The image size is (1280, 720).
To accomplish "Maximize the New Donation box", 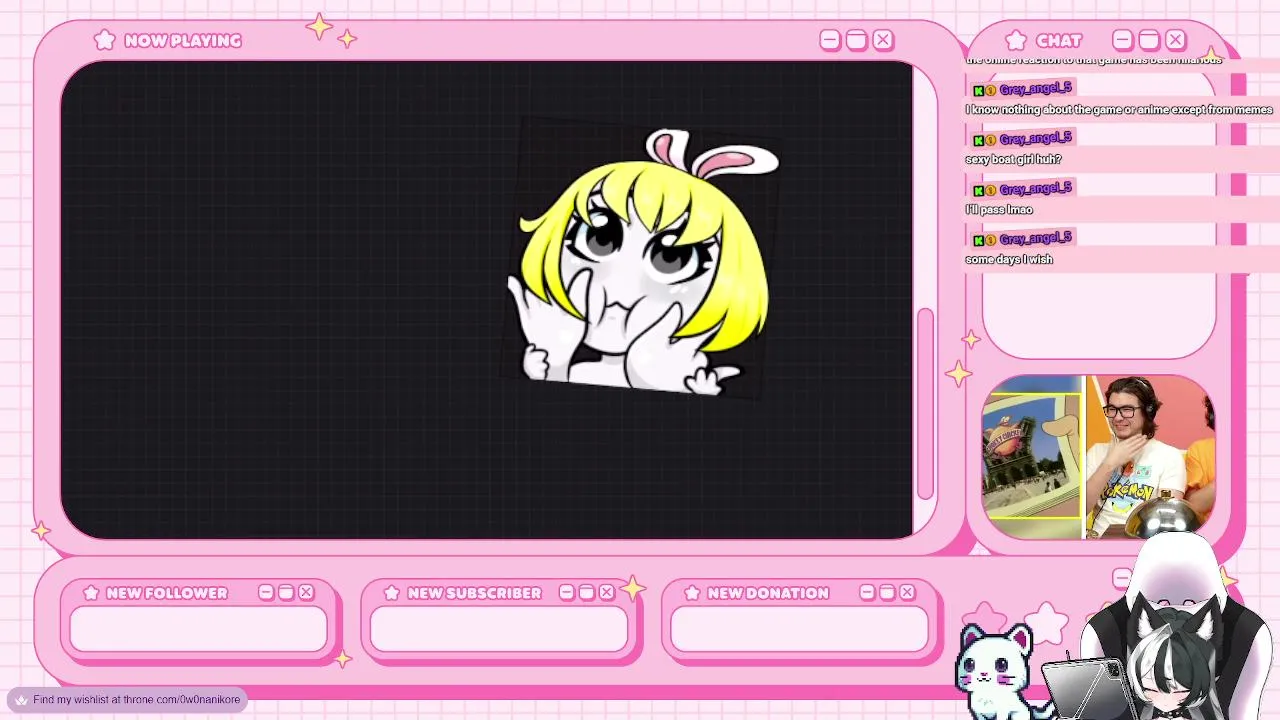I will coord(887,593).
